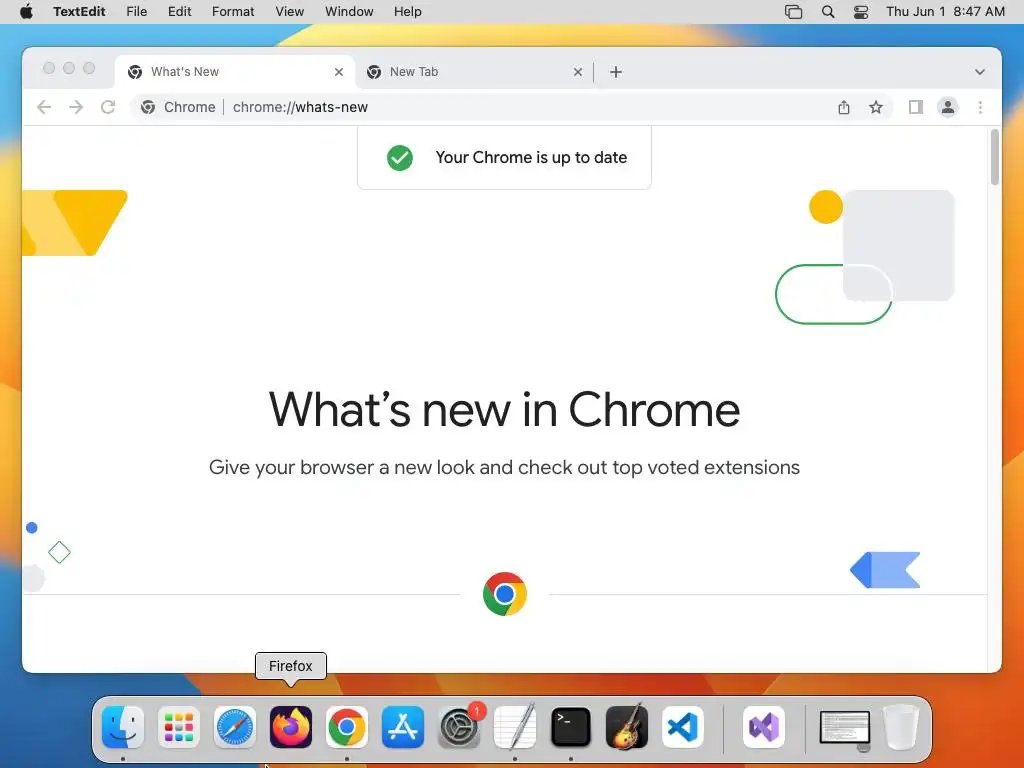This screenshot has height=768, width=1024.
Task: Open the Format menu
Action: (233, 12)
